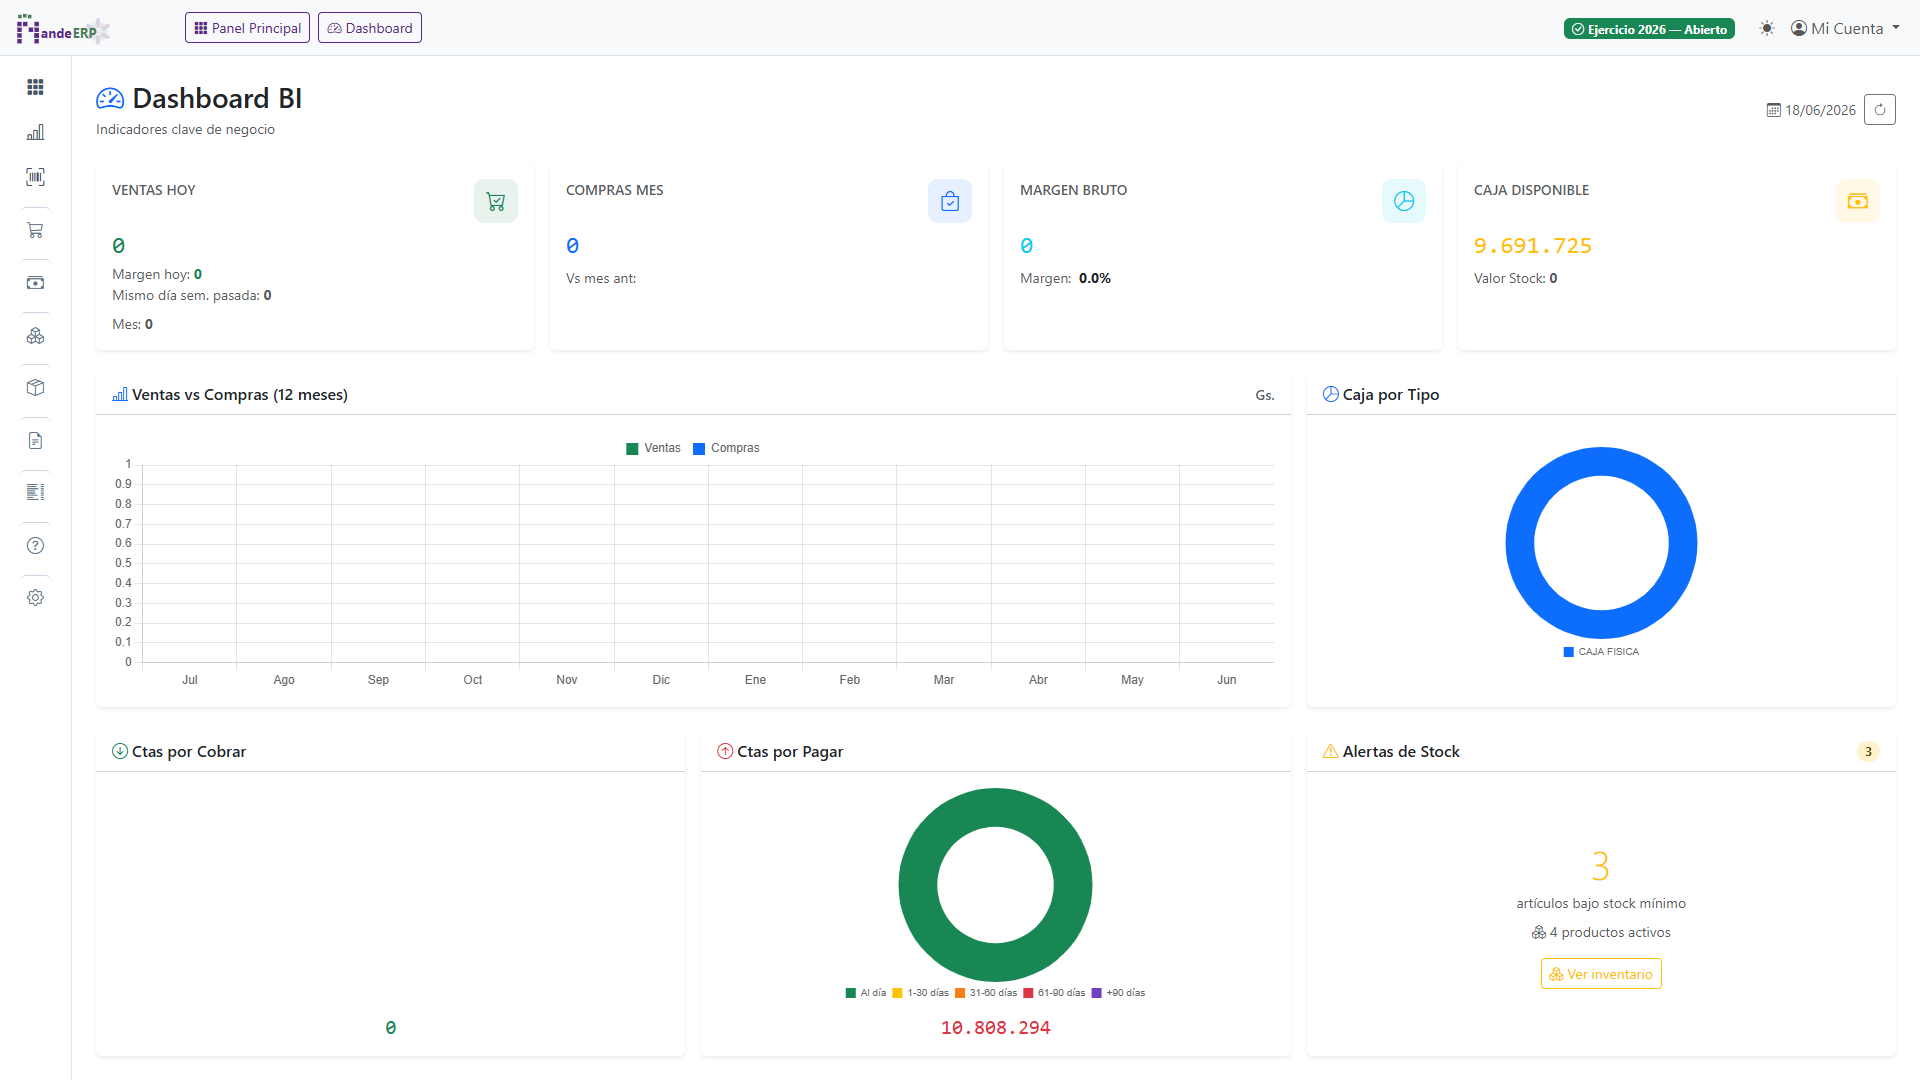Click the speedometer icon beside Dashboard BI
Viewport: 1920px width, 1080px height.
[110, 98]
